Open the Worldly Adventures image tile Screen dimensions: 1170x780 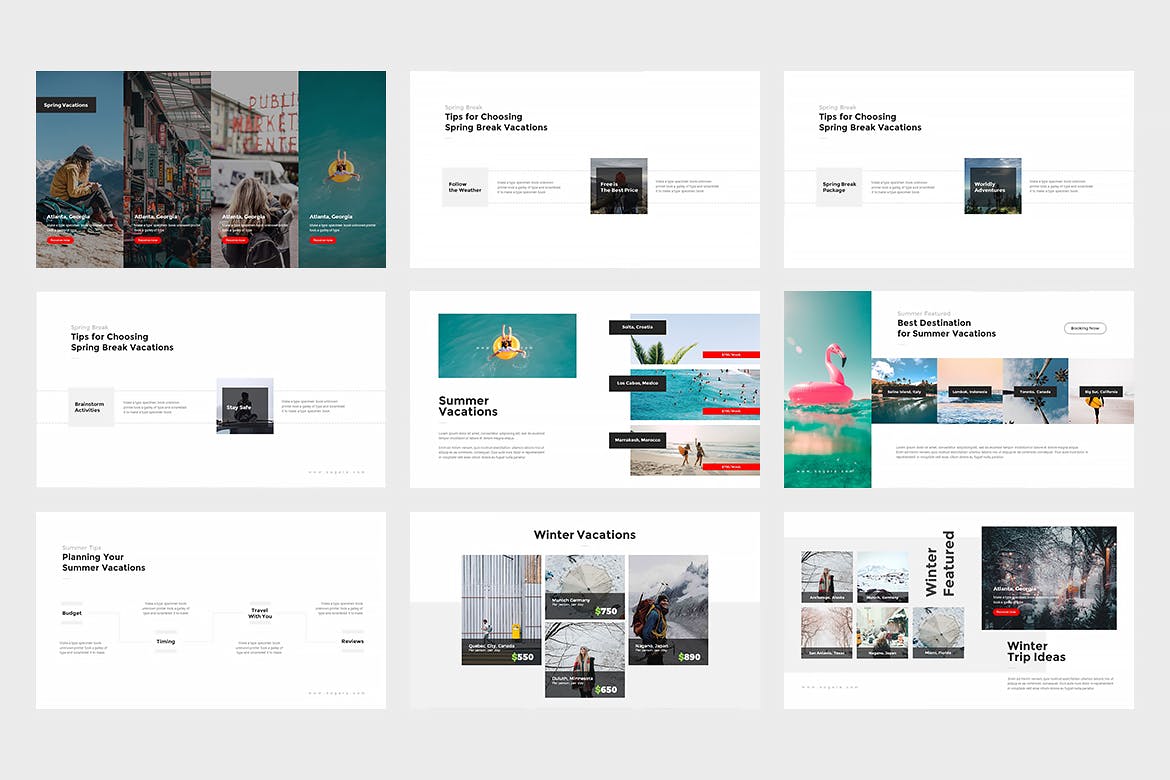pyautogui.click(x=992, y=186)
